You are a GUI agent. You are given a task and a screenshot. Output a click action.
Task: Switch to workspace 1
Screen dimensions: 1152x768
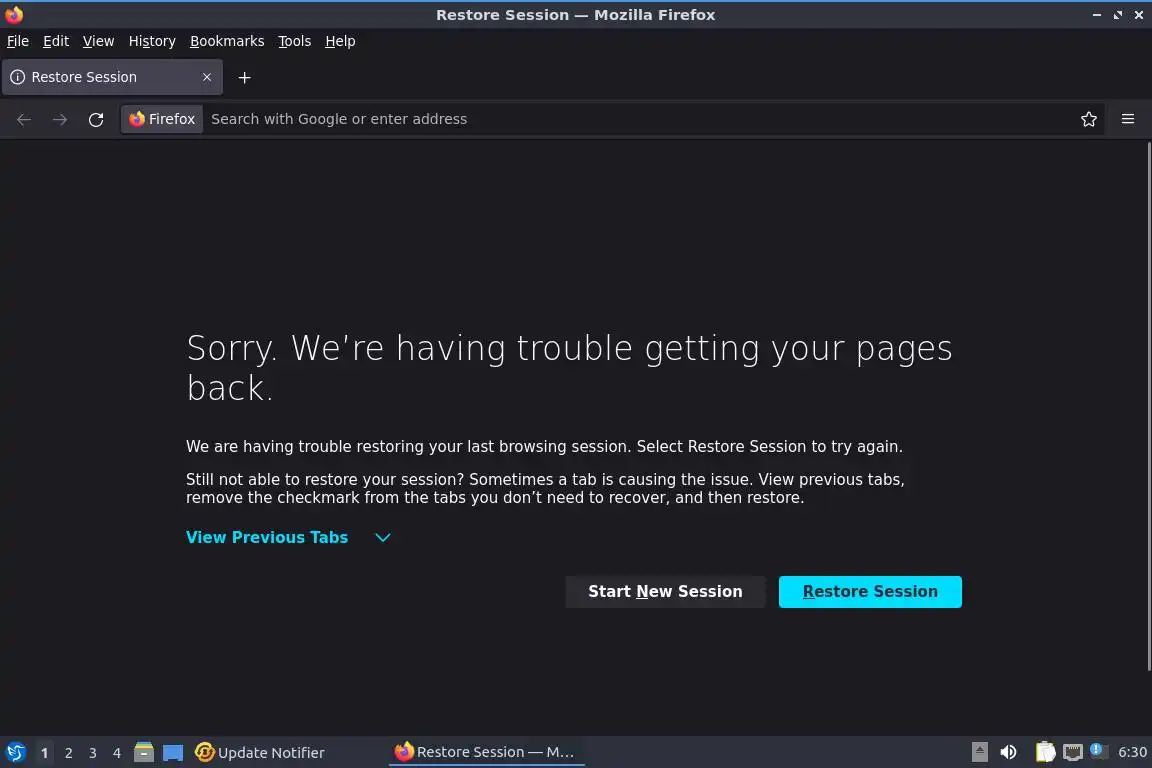click(x=44, y=753)
